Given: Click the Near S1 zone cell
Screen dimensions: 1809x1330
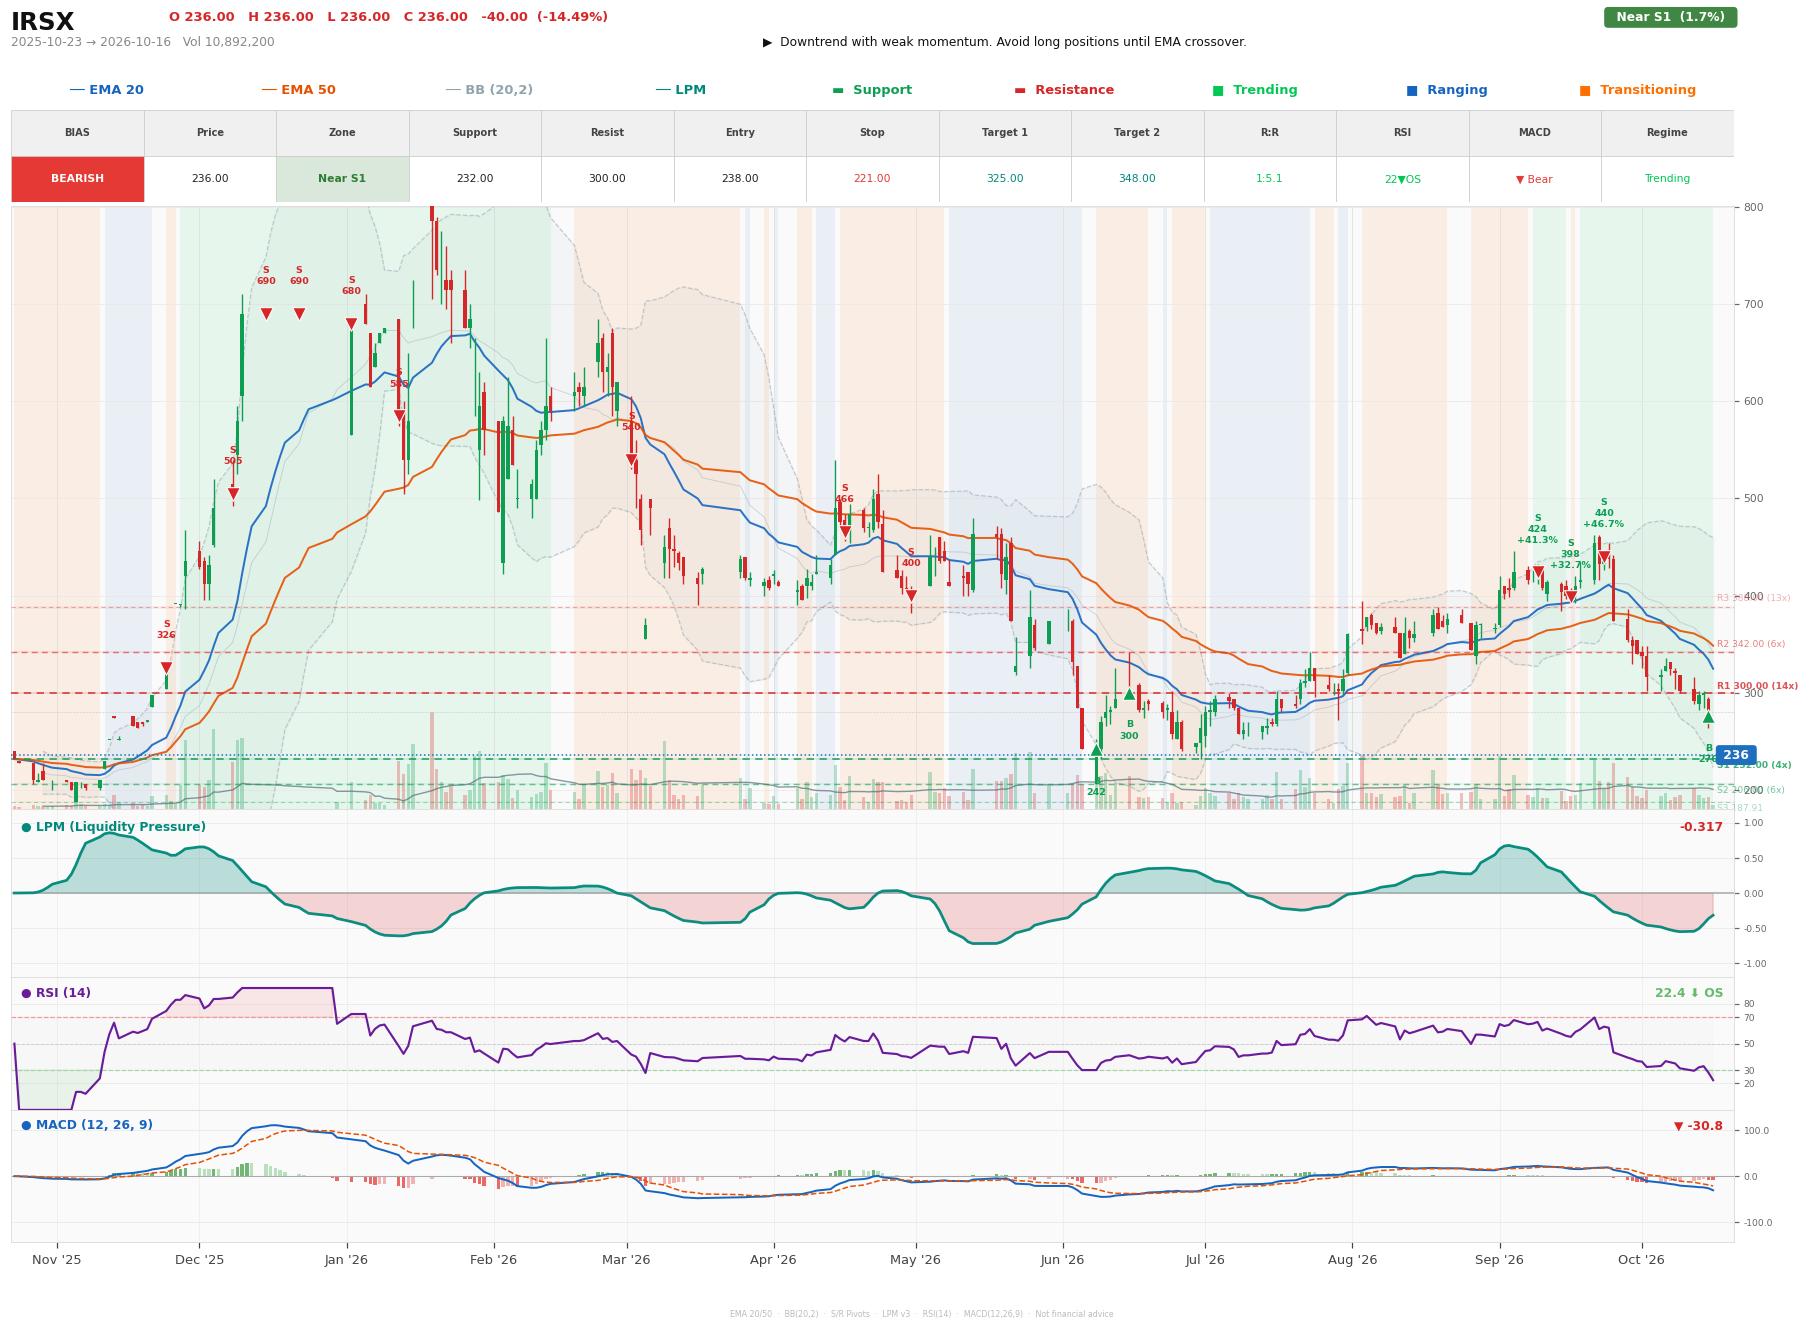Looking at the screenshot, I should (342, 179).
